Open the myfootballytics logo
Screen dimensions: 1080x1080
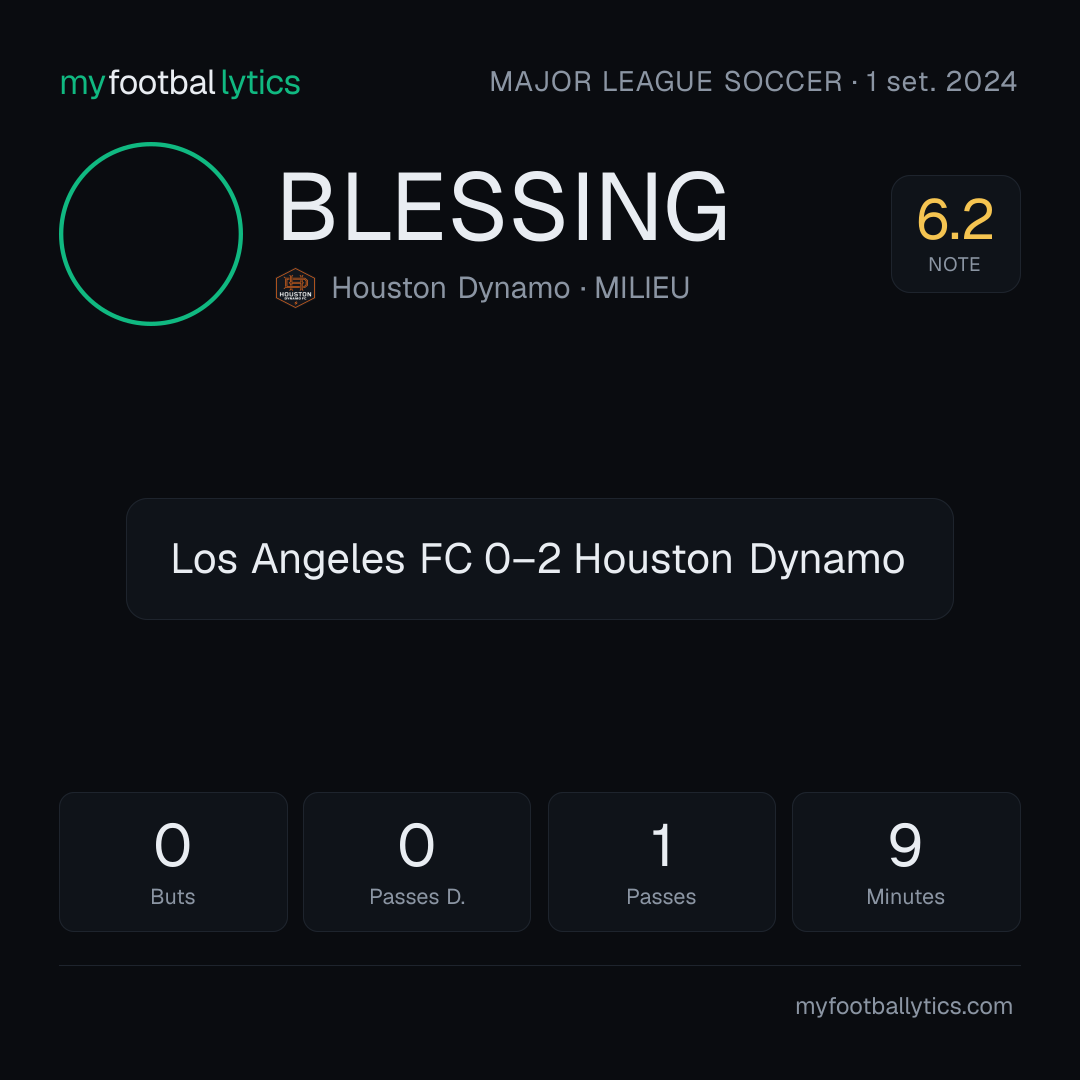coord(180,83)
